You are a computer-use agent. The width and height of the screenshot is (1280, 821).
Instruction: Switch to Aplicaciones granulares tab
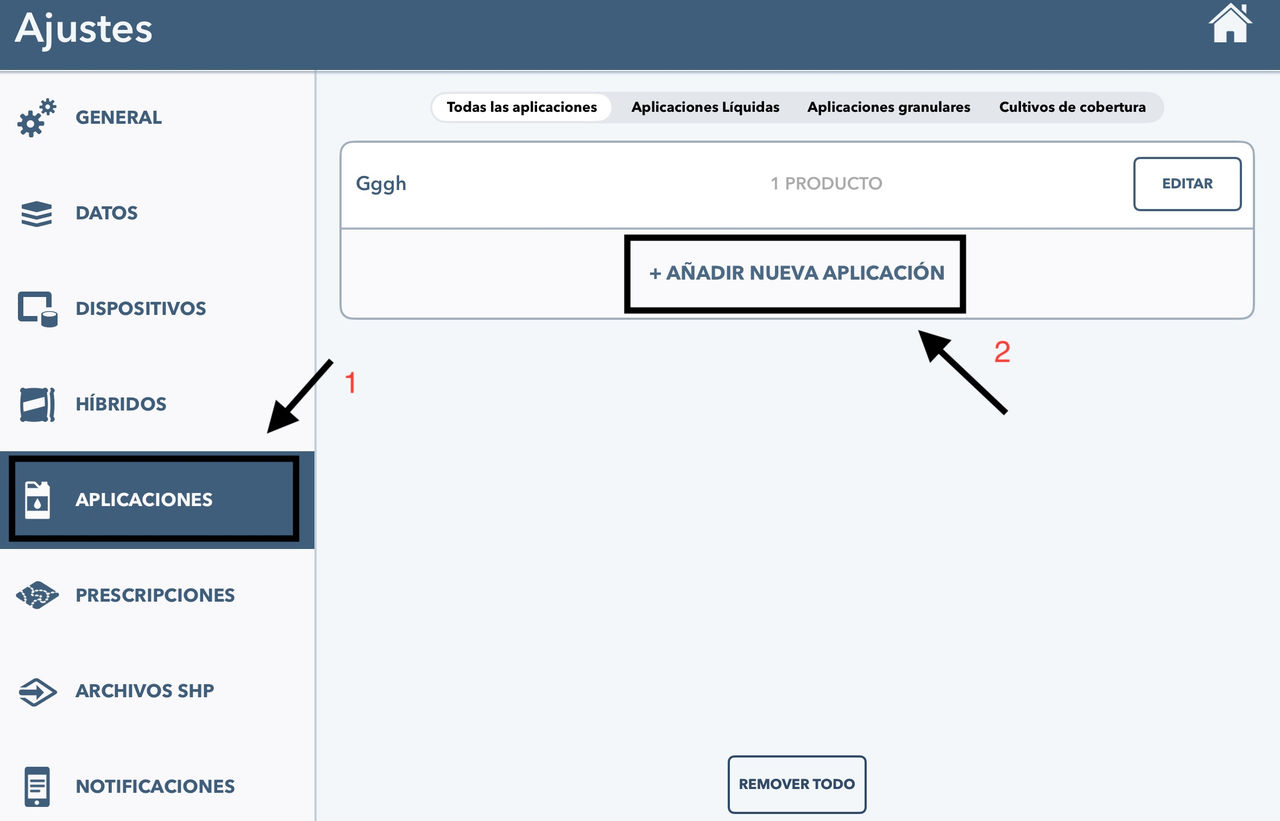889,107
